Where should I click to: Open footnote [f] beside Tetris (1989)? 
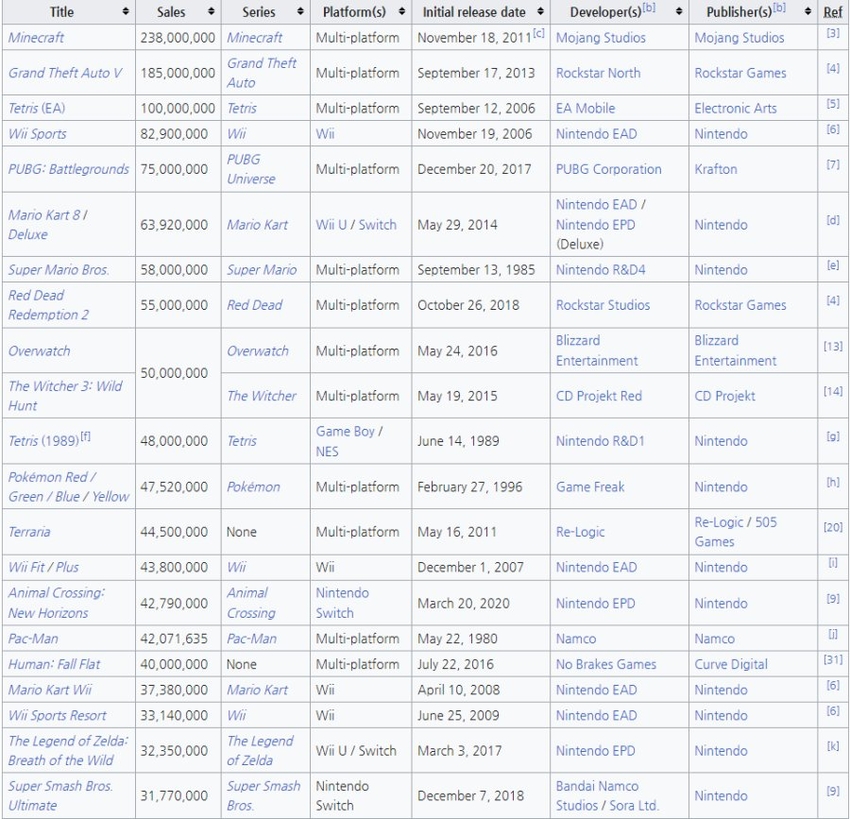(x=86, y=436)
